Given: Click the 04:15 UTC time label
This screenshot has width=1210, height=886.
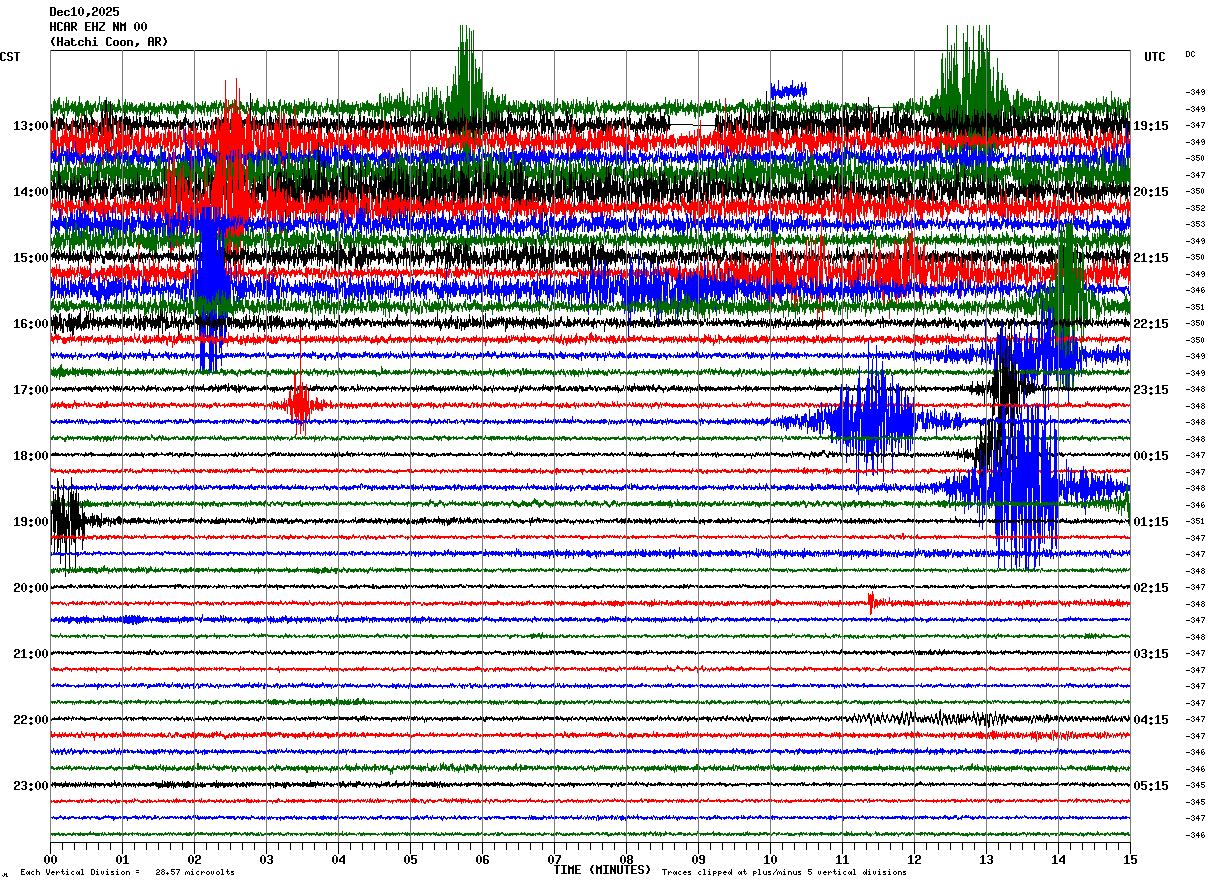Looking at the screenshot, I should [x=1151, y=720].
